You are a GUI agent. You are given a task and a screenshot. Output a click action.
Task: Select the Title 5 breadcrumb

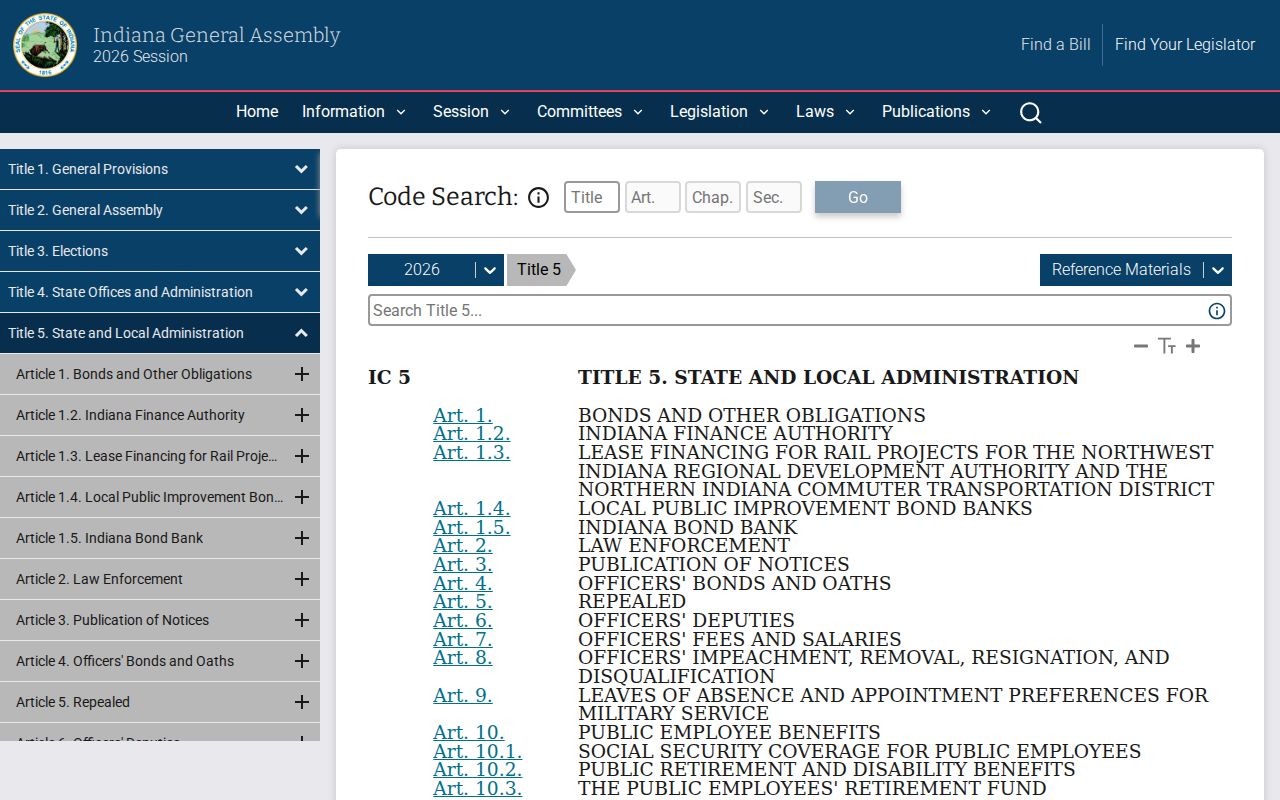tap(540, 270)
